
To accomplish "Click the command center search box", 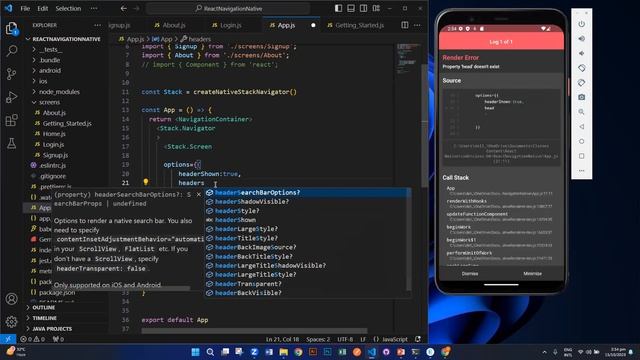I will click(x=229, y=8).
